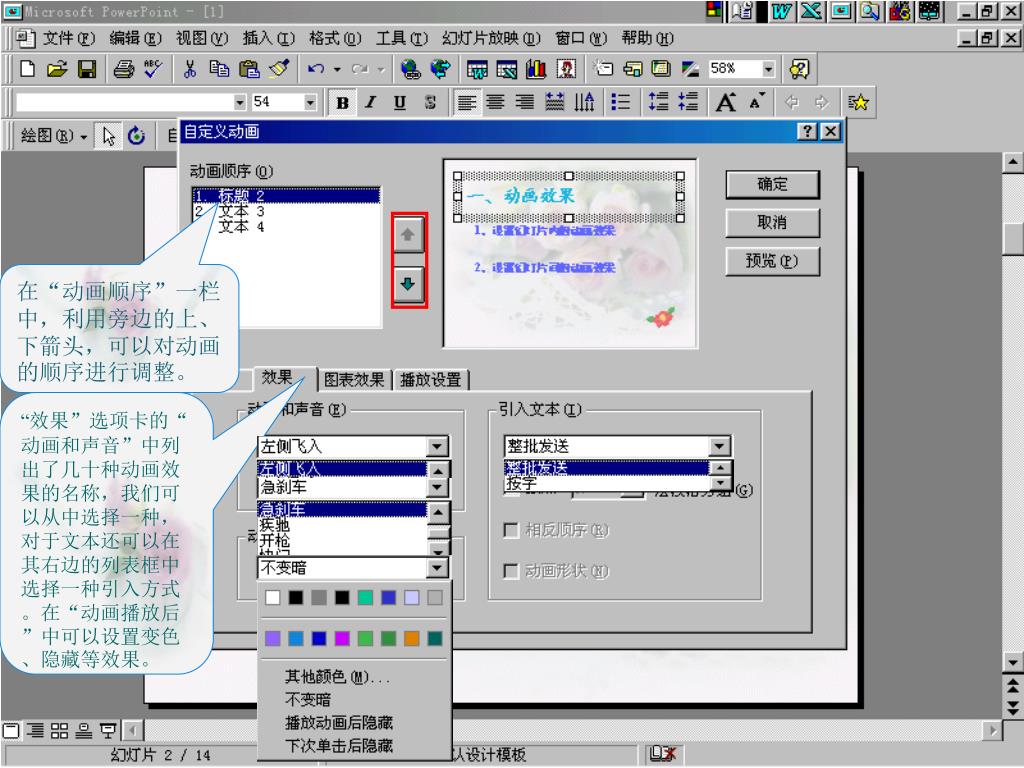Open the 58% zoom dropdown
1024x768 pixels.
[769, 69]
